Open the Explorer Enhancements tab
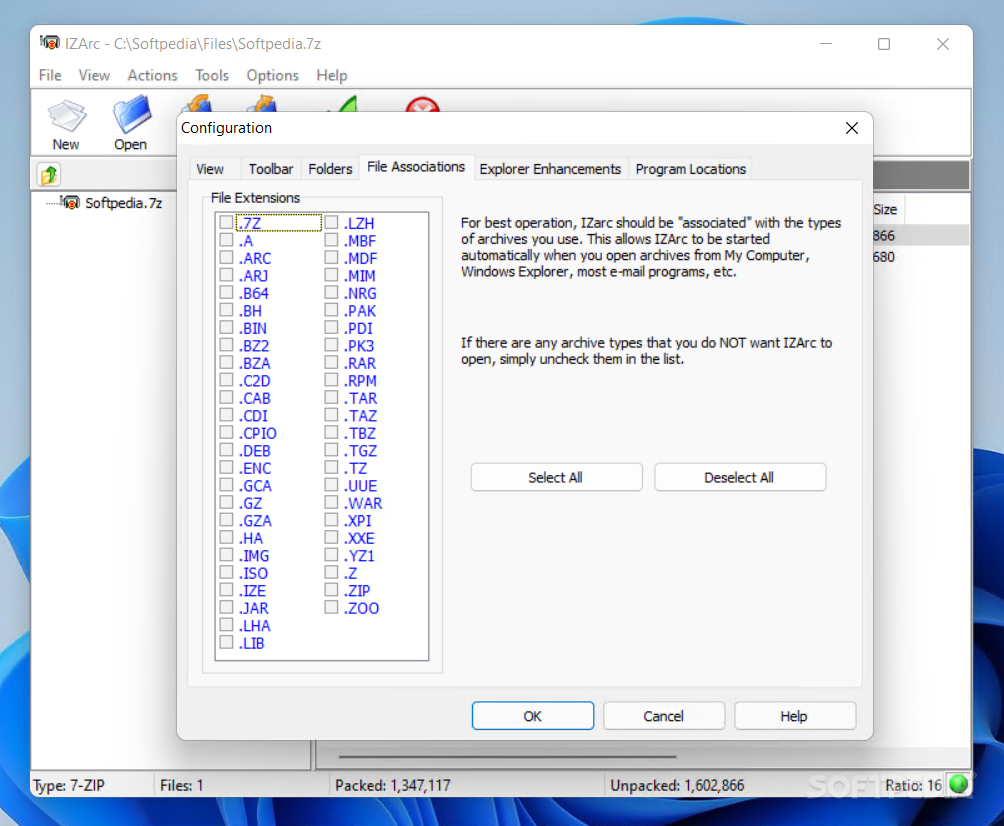This screenshot has height=826, width=1004. pos(551,169)
